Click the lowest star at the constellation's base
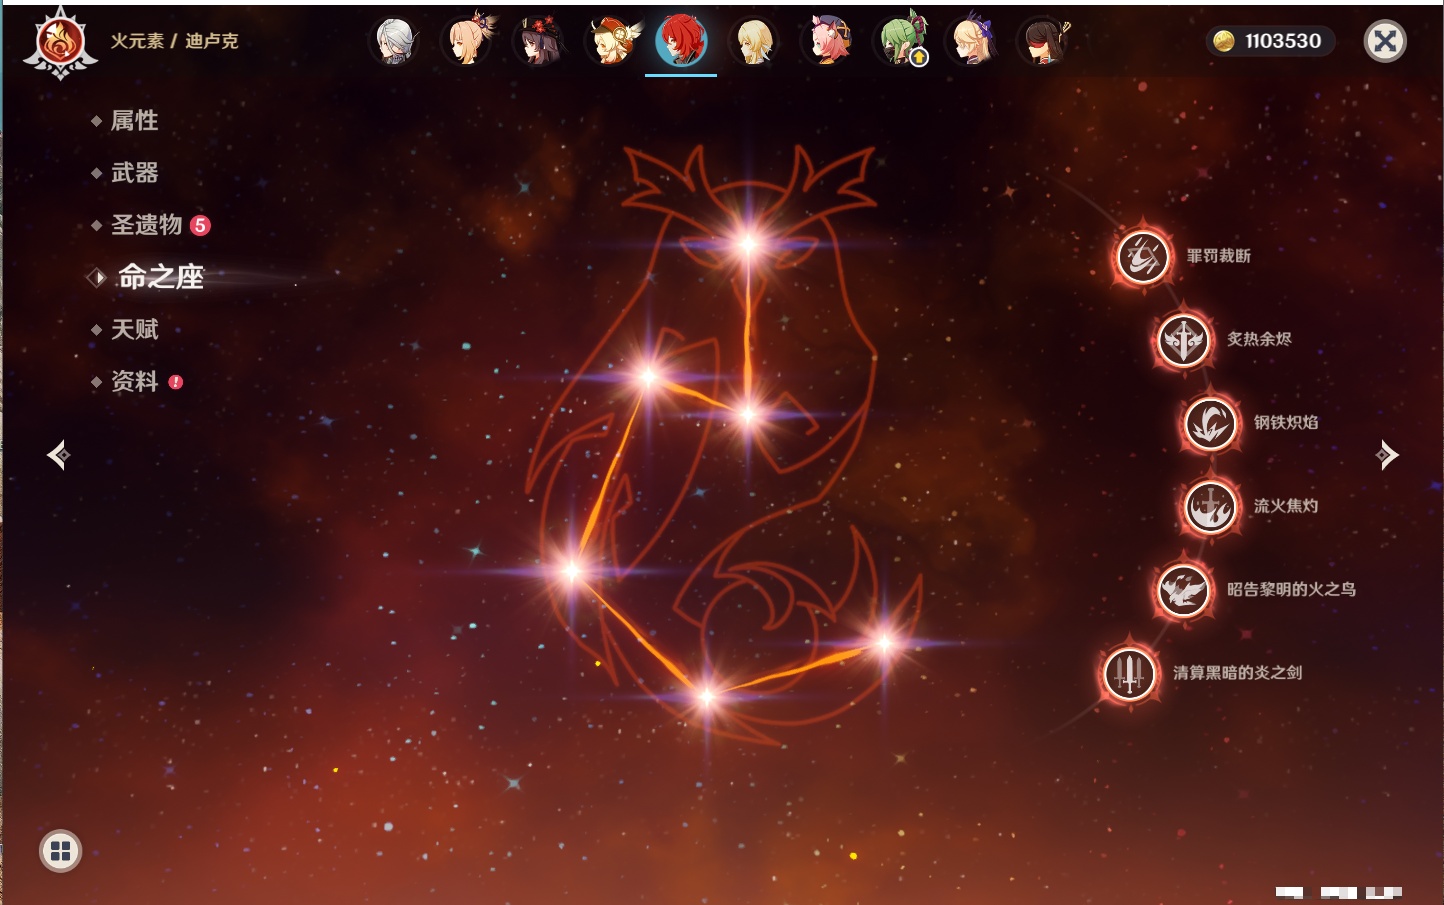Screen dimensions: 1444x905 tap(706, 696)
